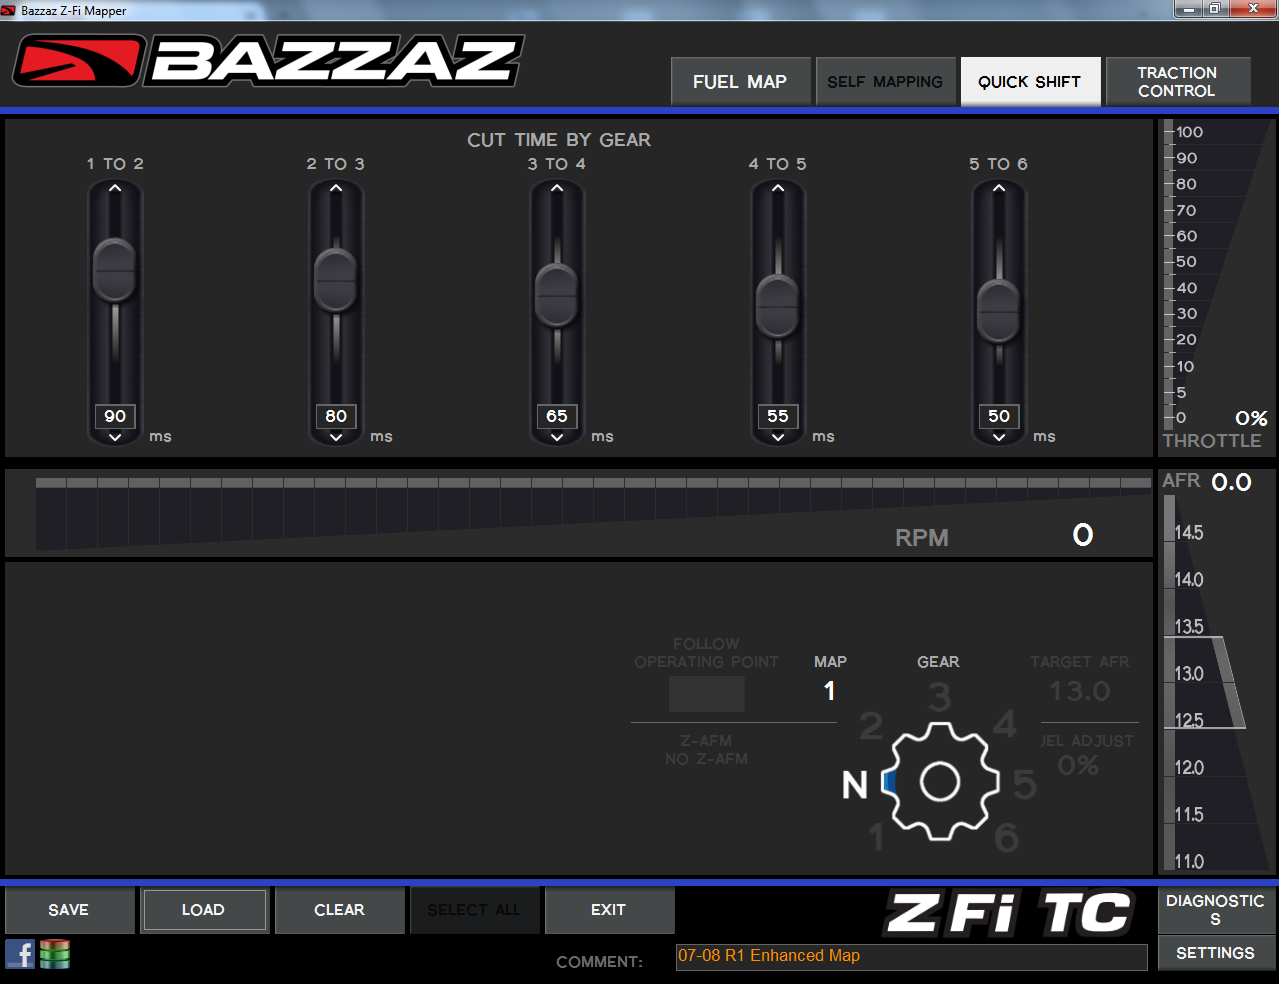This screenshot has width=1279, height=984.
Task: Click the Facebook icon
Action: click(x=20, y=954)
